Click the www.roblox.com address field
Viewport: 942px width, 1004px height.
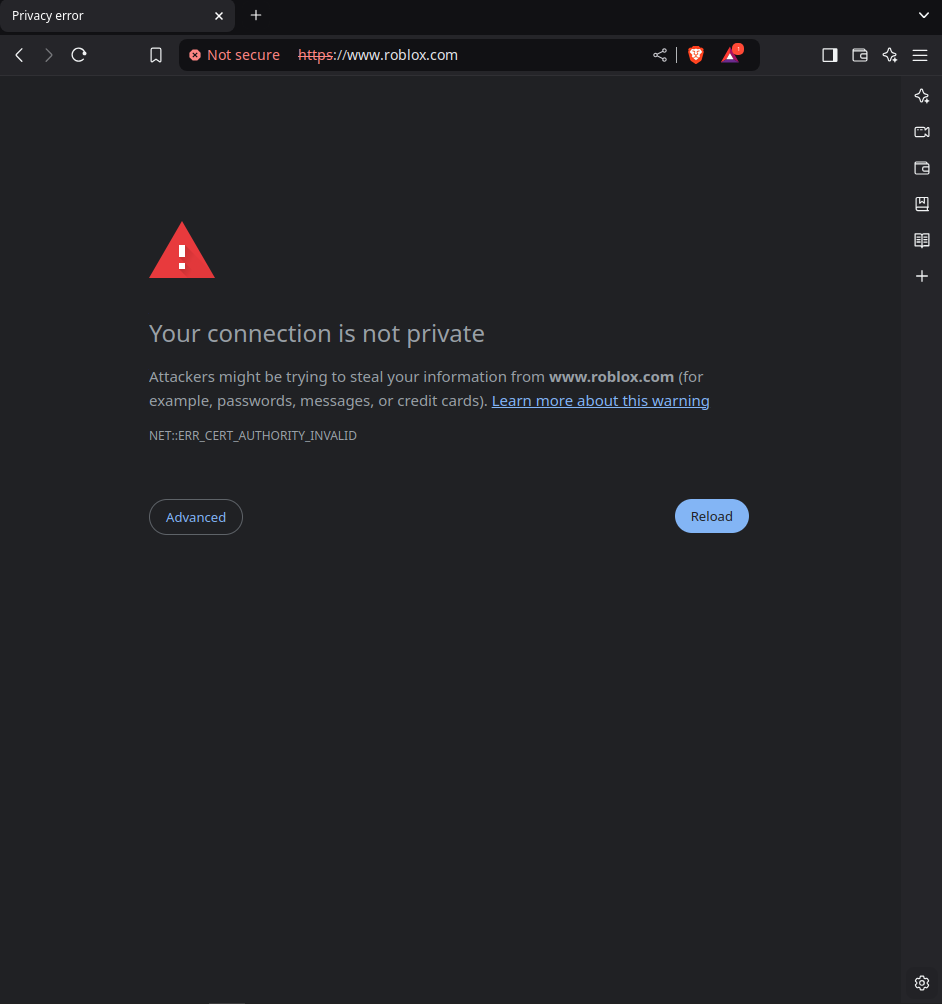click(378, 55)
